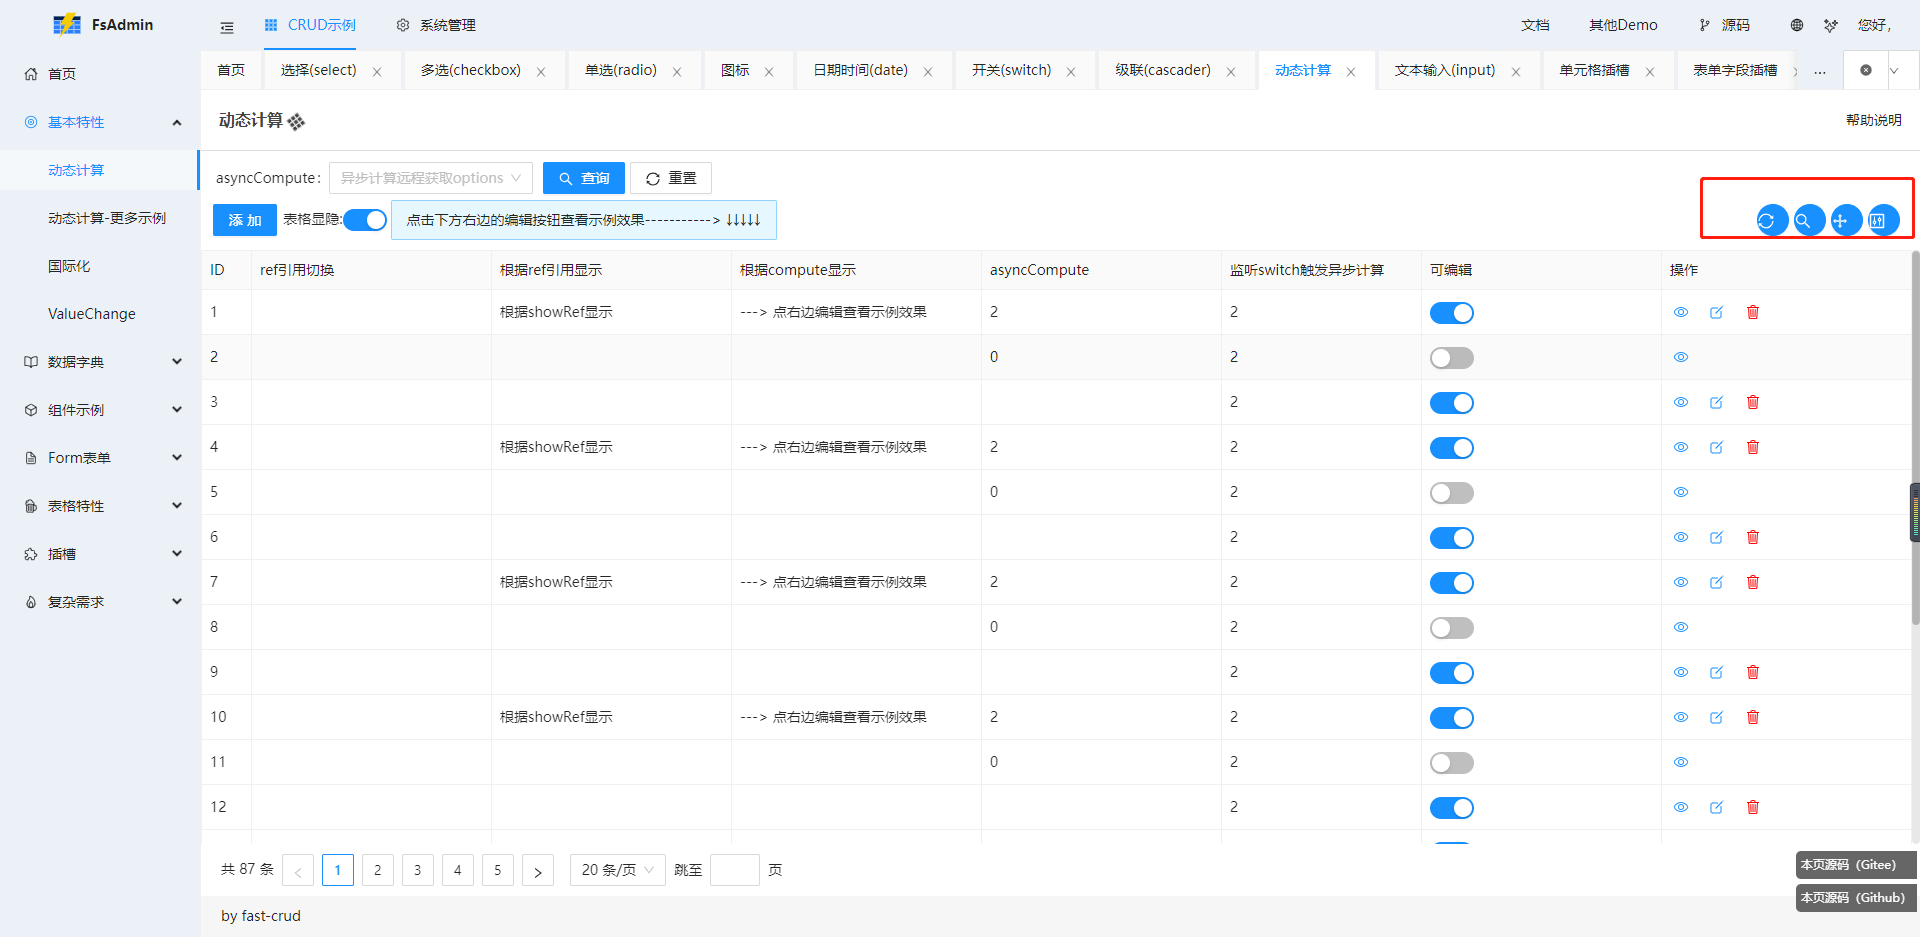
Task: Edit row 9 using the edit icon
Action: click(1717, 672)
